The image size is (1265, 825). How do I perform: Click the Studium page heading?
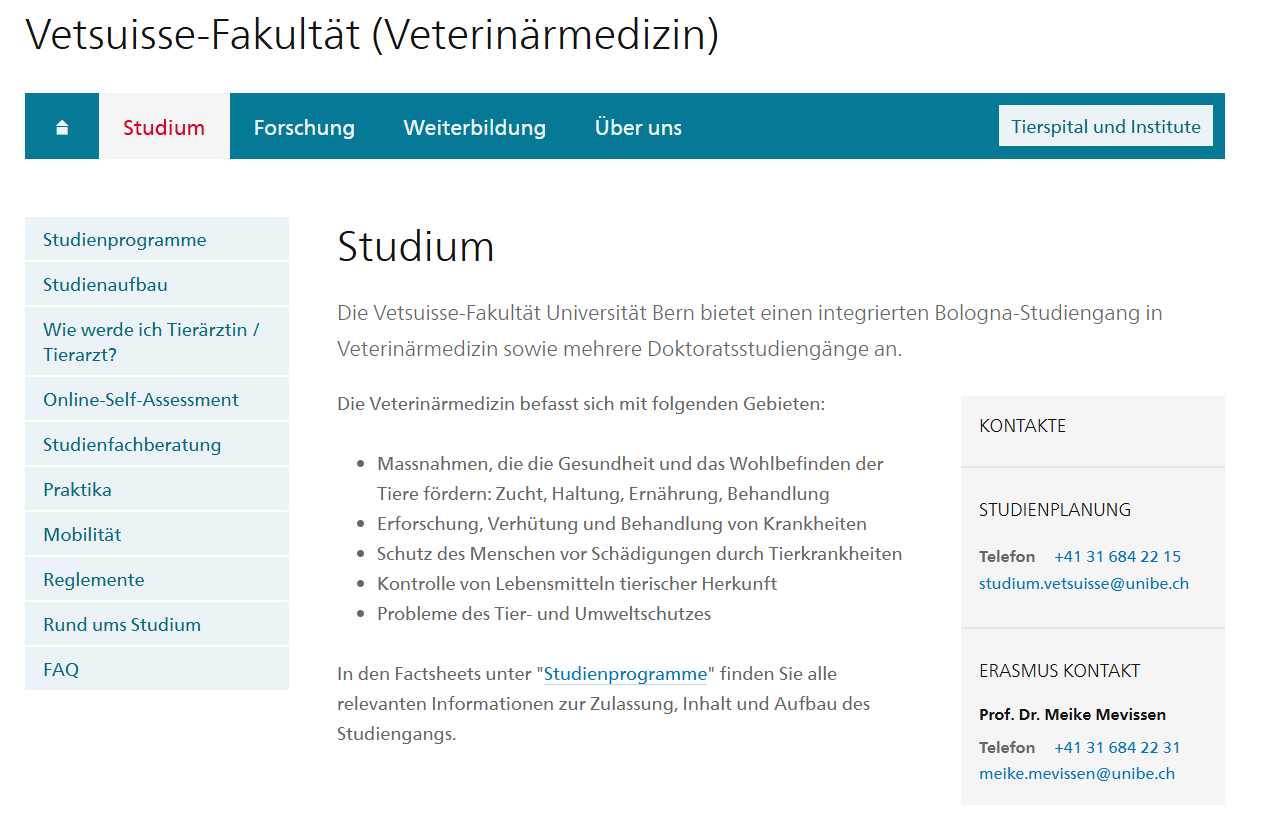[x=416, y=246]
